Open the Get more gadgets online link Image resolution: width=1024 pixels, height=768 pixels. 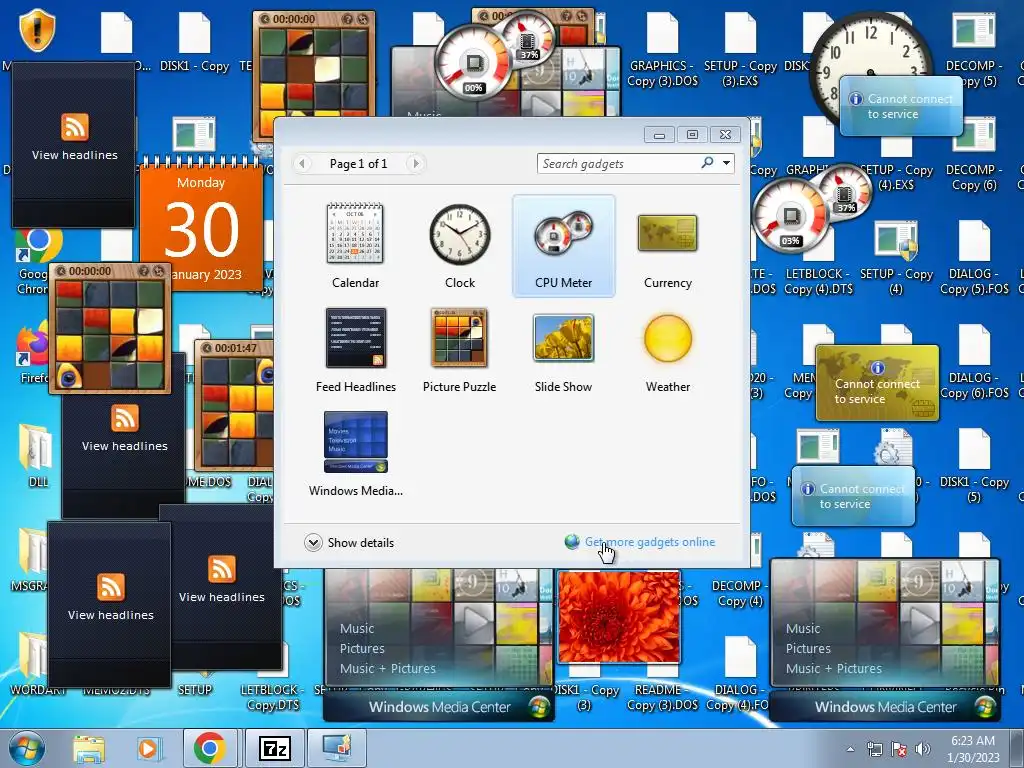(650, 542)
